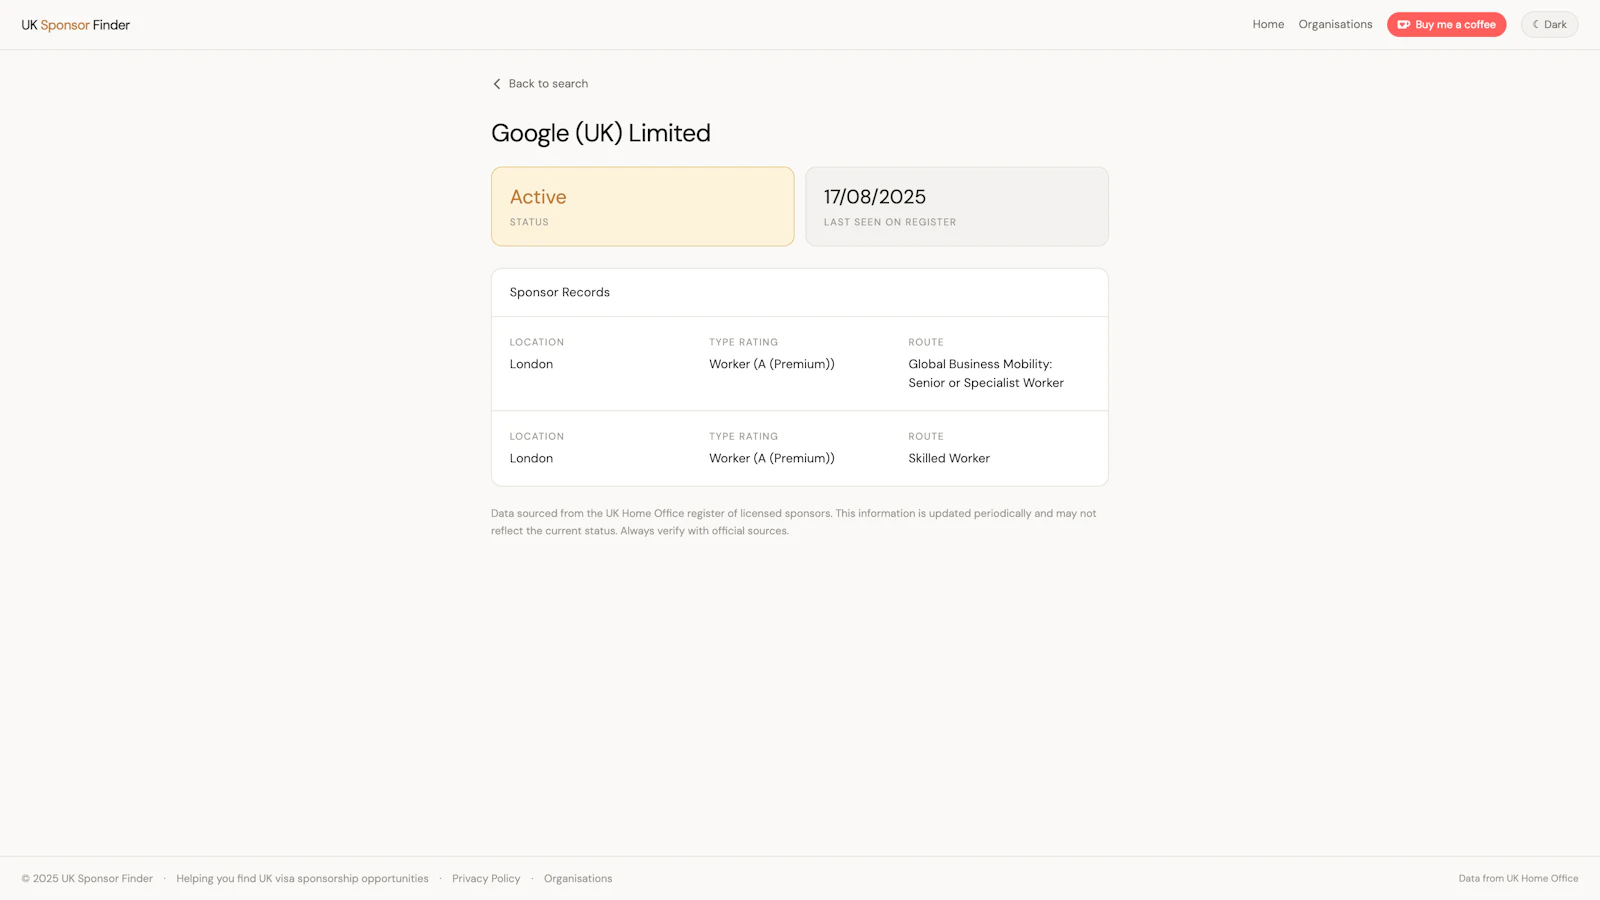Viewport: 1600px width, 900px height.
Task: Select Worker (A (Premium)) in first record
Action: coord(772,364)
